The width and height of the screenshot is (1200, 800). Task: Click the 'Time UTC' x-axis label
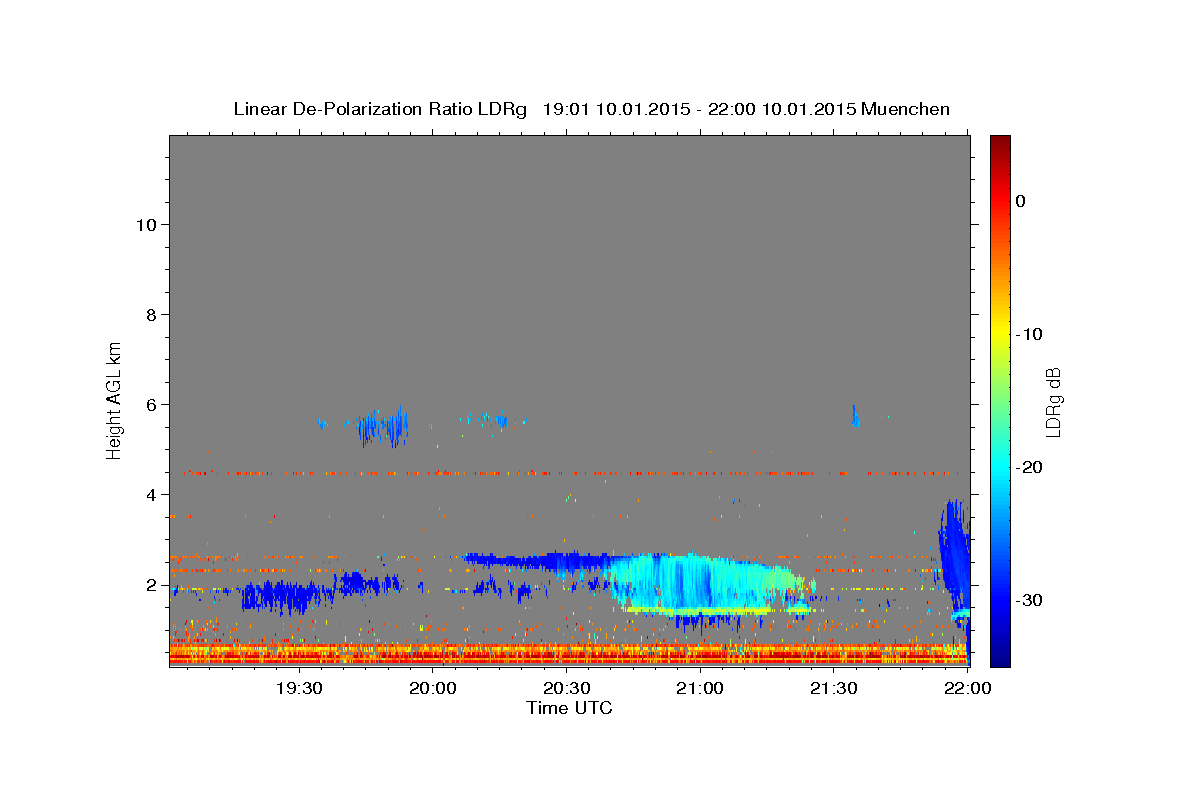coord(569,708)
